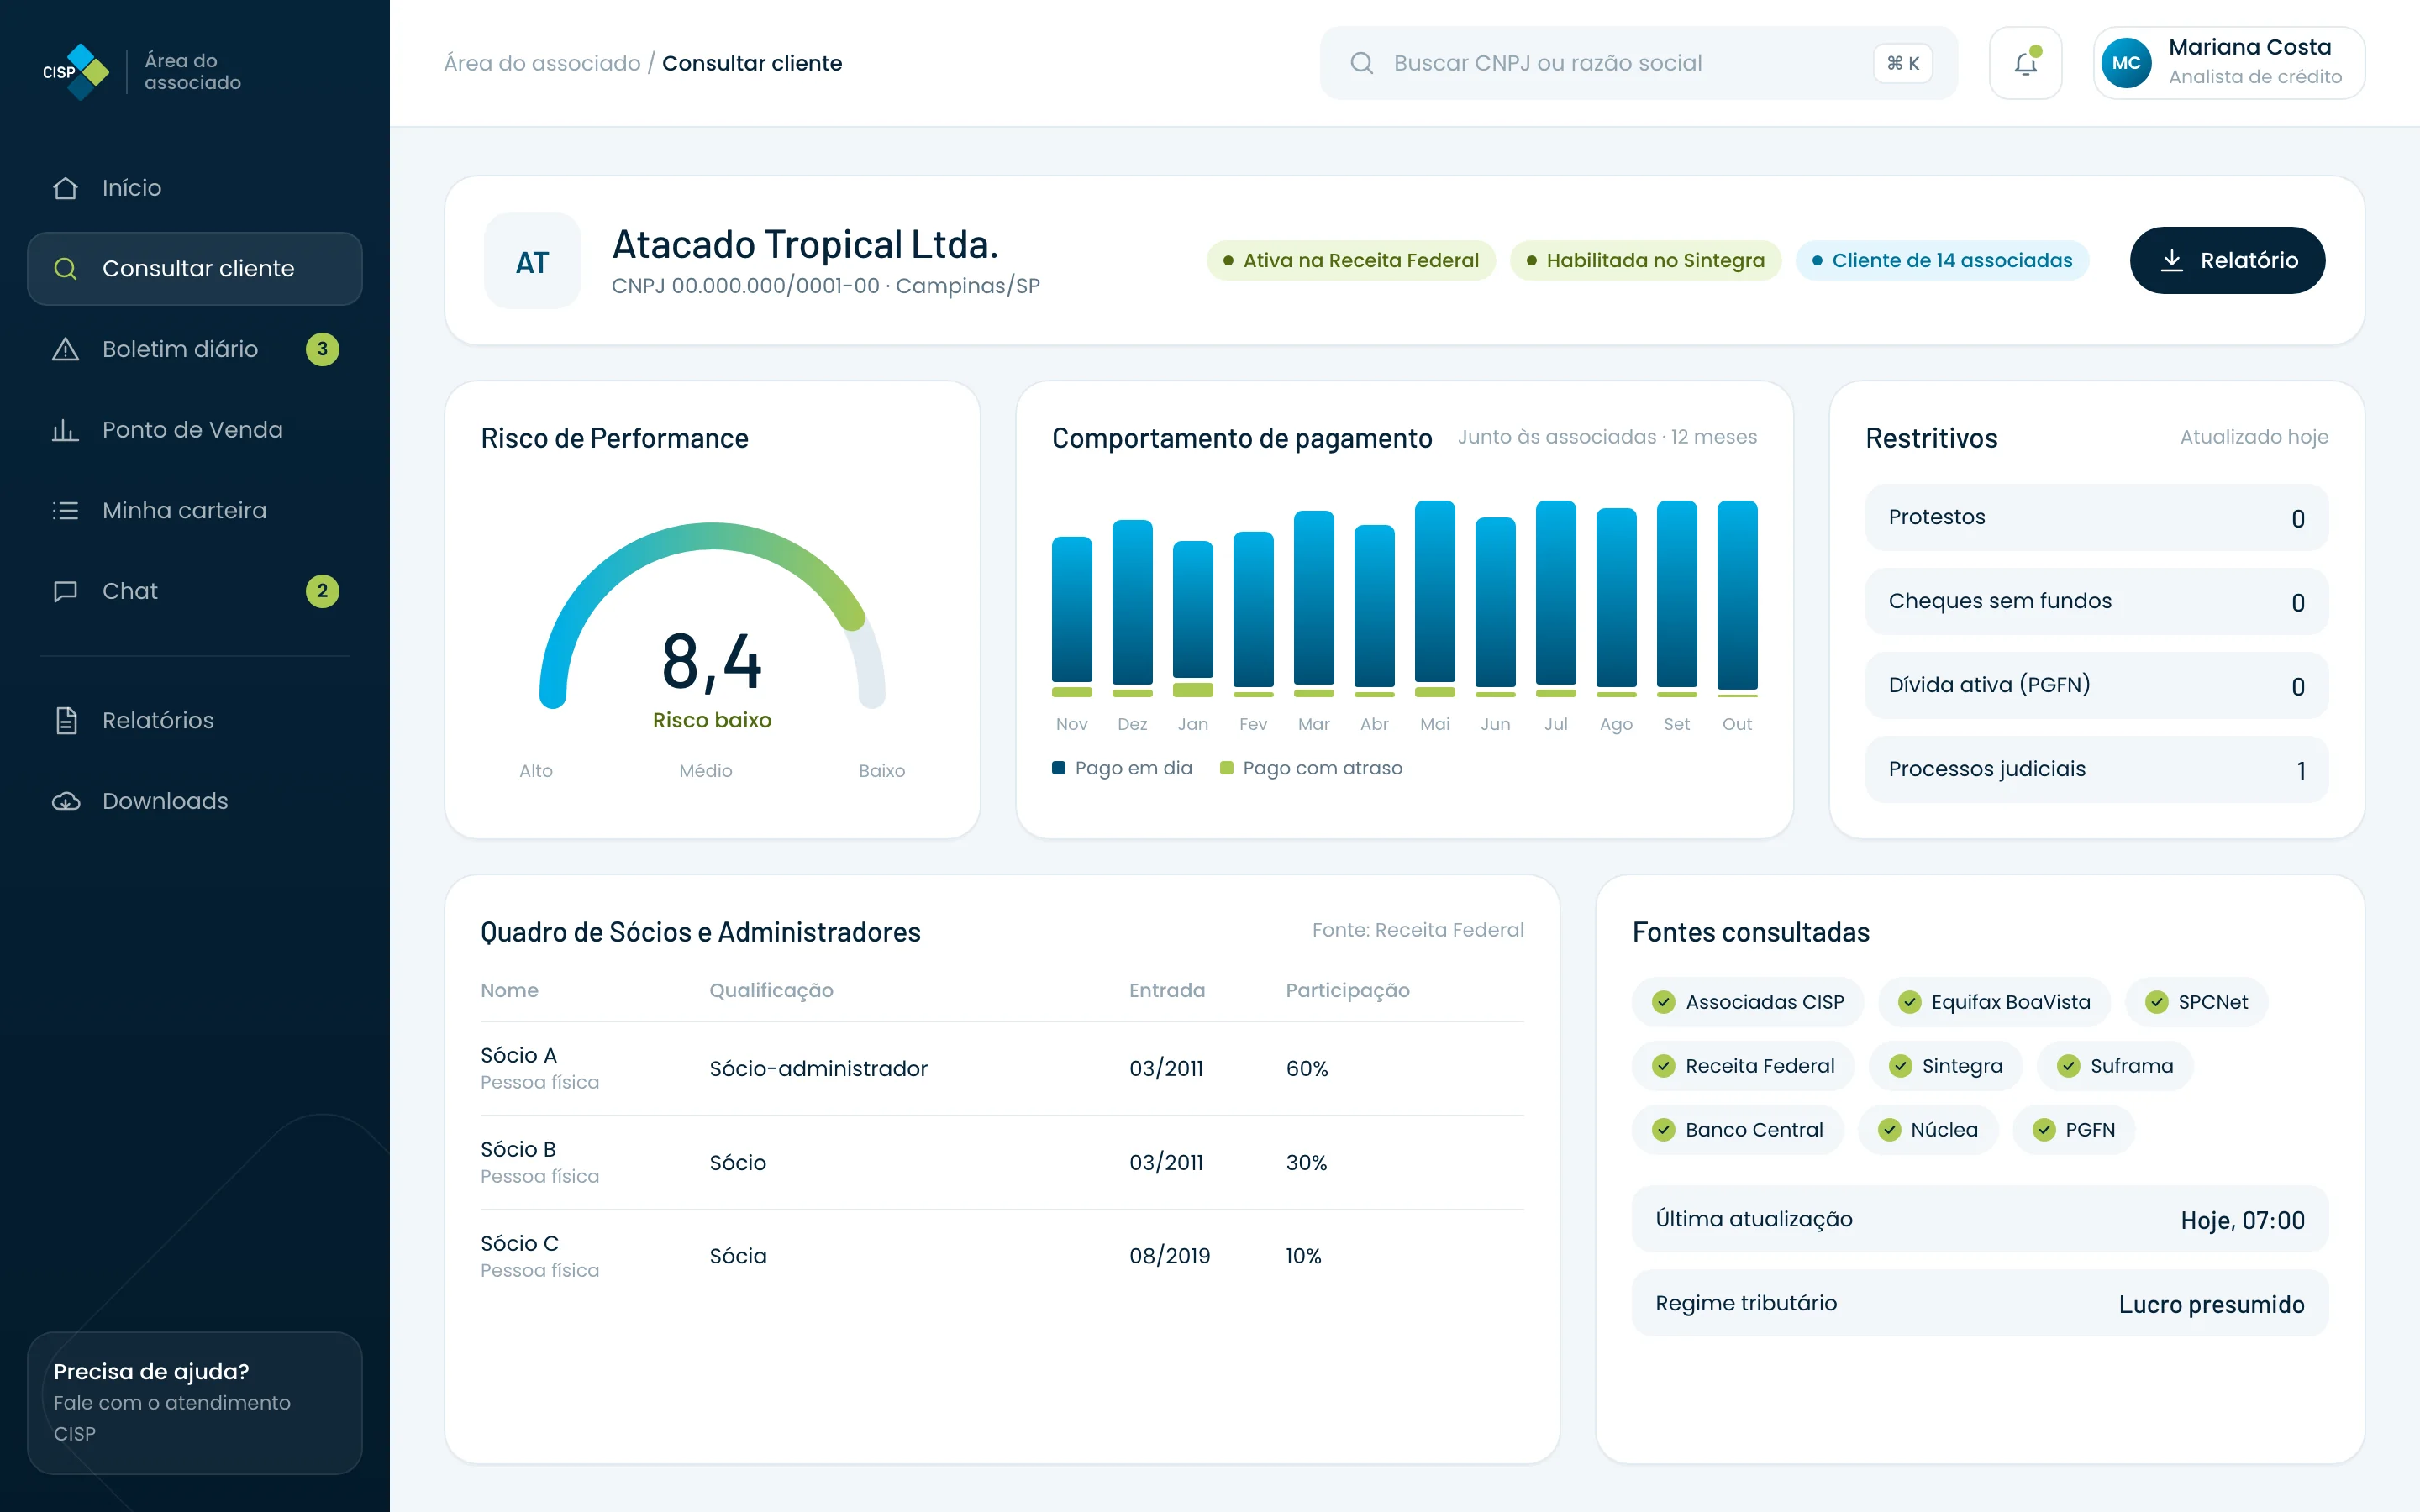Click Área do associado breadcrumb link
This screenshot has height=1512, width=2420.
(542, 63)
